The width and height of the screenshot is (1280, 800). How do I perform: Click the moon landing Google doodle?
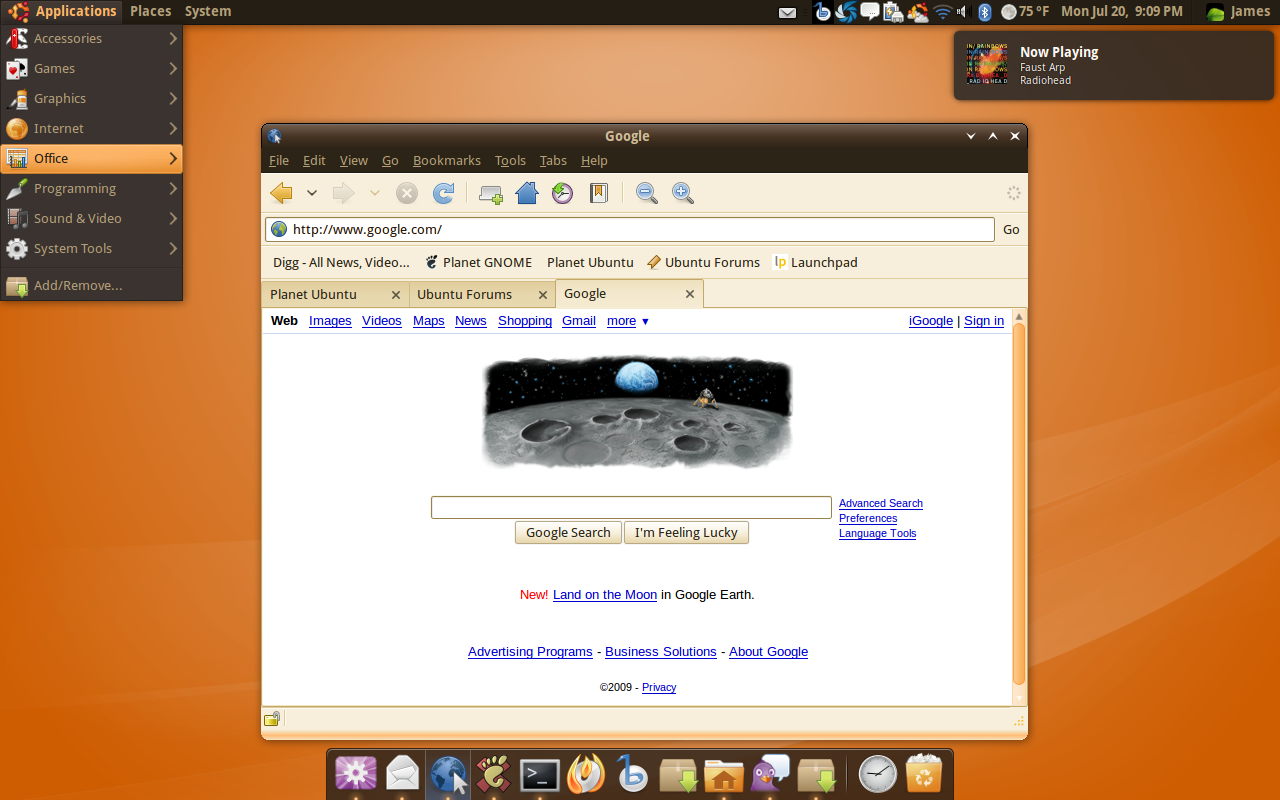tap(637, 412)
